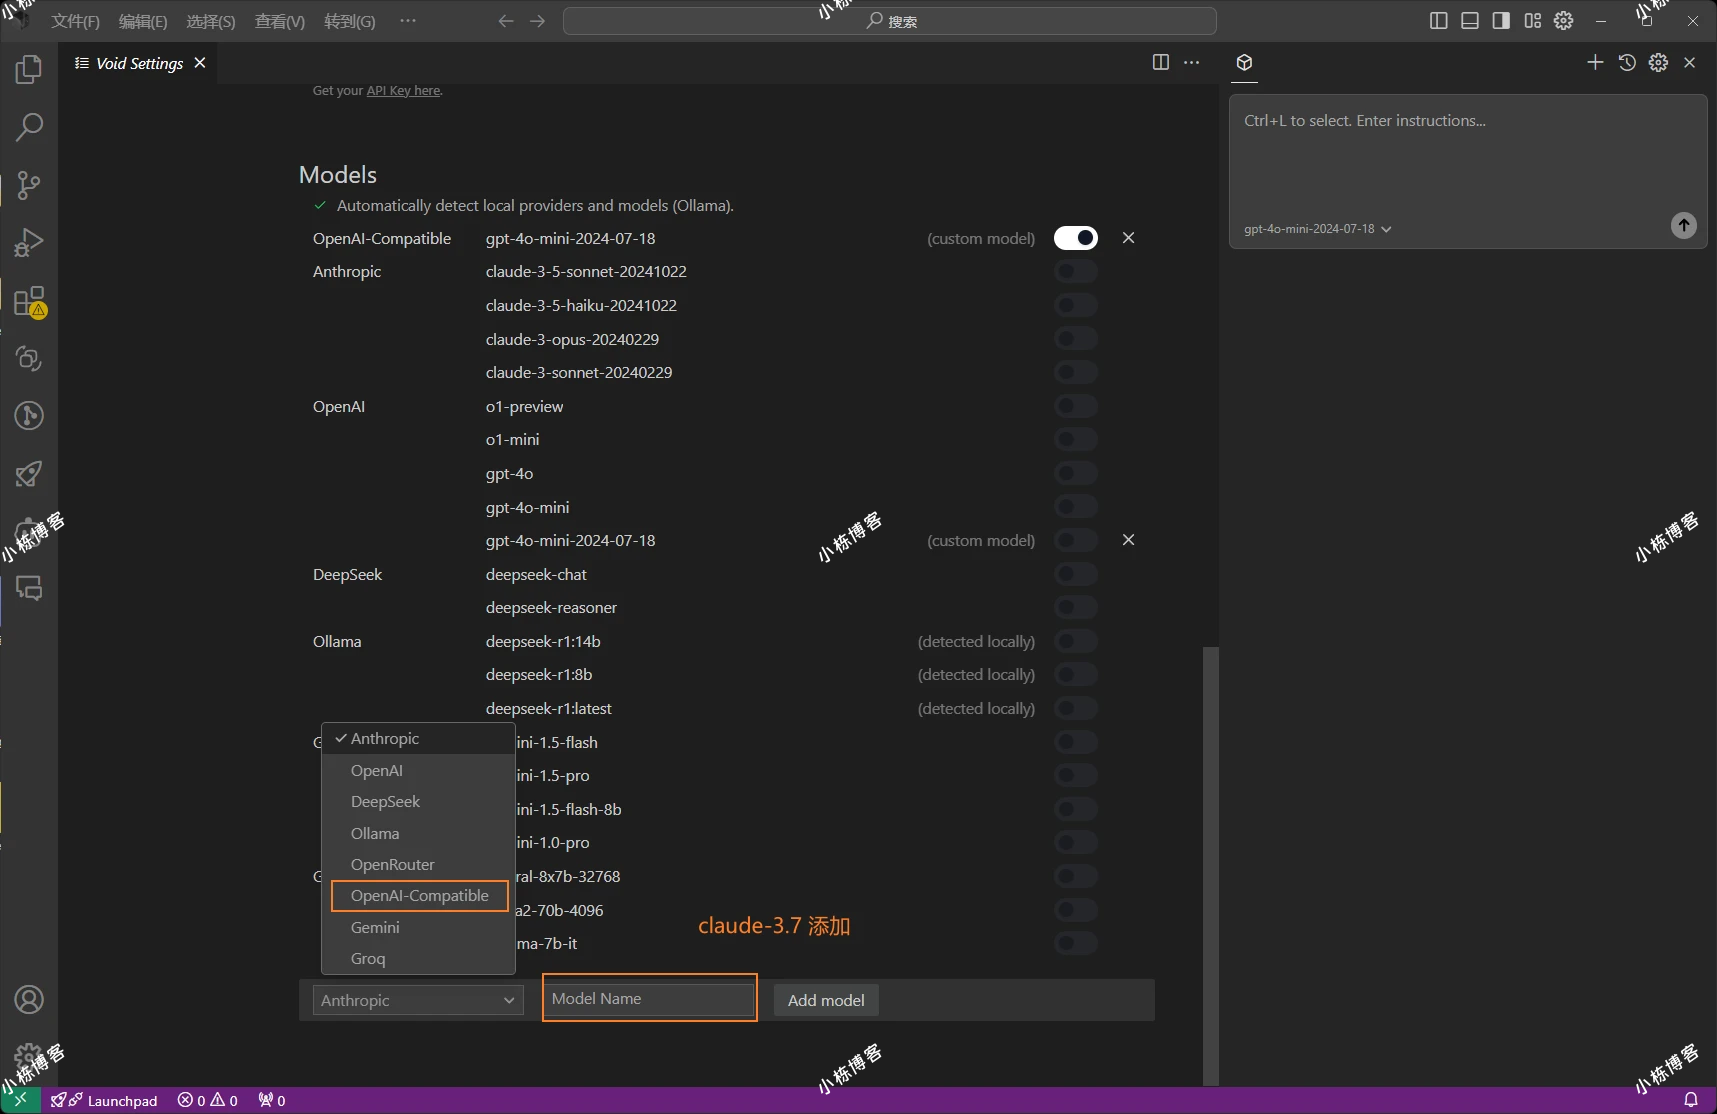
Task: Expand the chat model selector gpt-4o-mini-2024-07-18
Action: click(x=1316, y=229)
